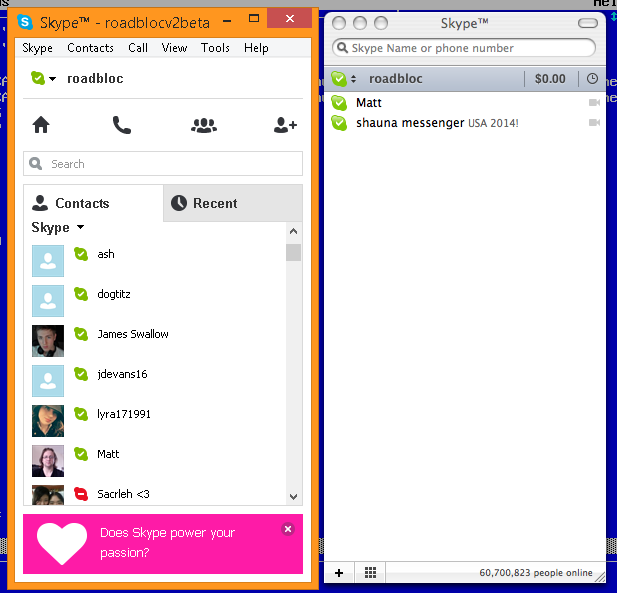The width and height of the screenshot is (617, 593).
Task: Click jdevans16's default avatar
Action: 48,381
